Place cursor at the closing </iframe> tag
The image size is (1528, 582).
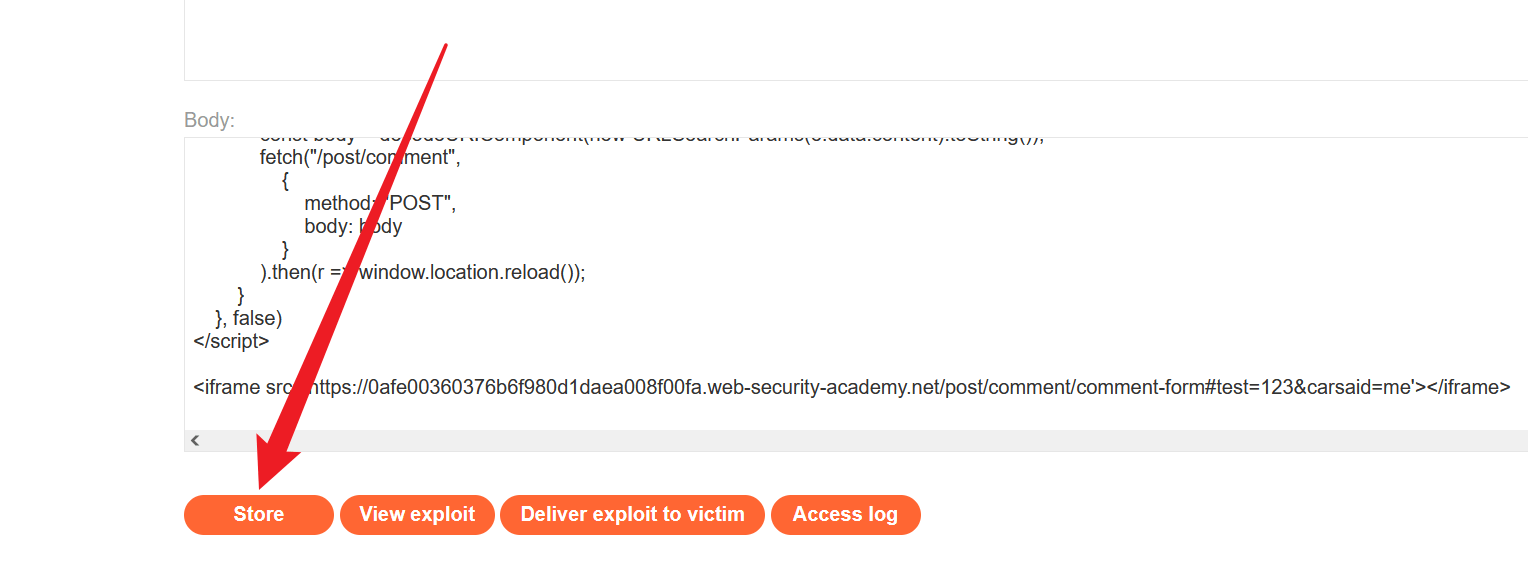(1468, 387)
